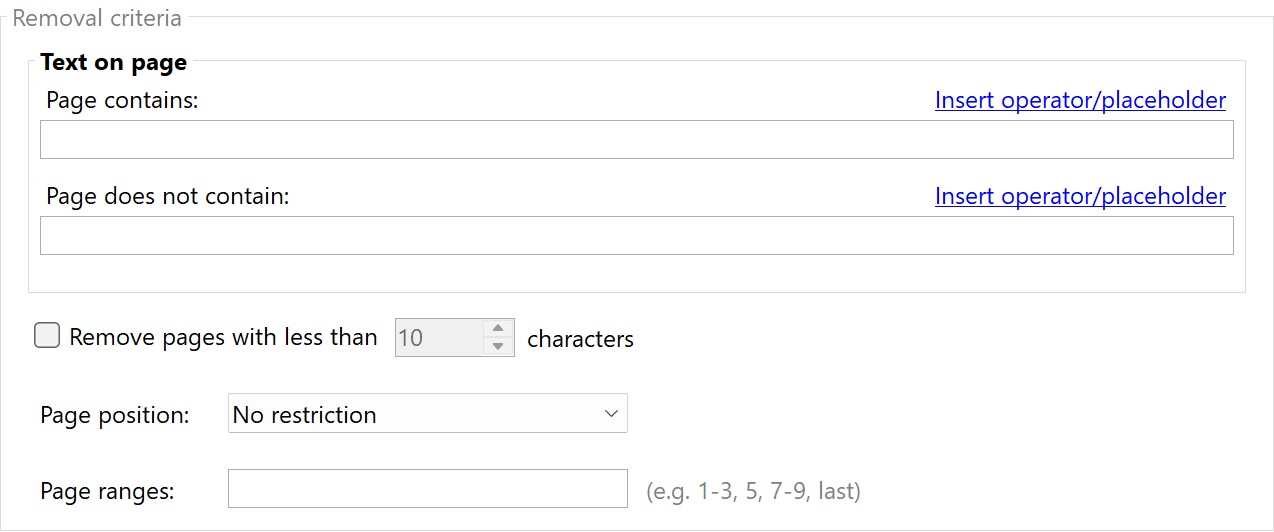Click the "characters" label after the spinner
The height and width of the screenshot is (532, 1274).
point(580,339)
